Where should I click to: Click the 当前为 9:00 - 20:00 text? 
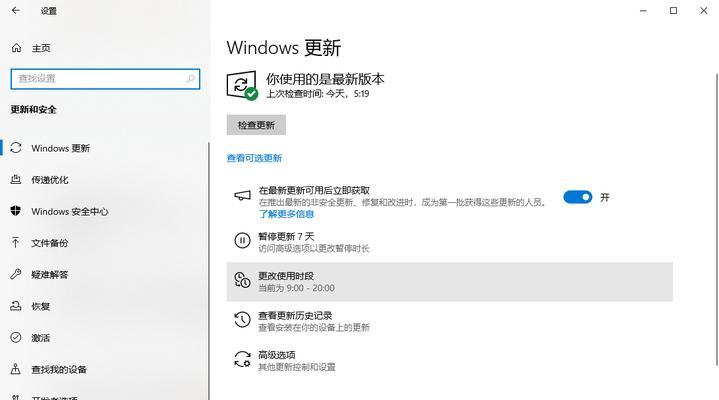[x=296, y=288]
